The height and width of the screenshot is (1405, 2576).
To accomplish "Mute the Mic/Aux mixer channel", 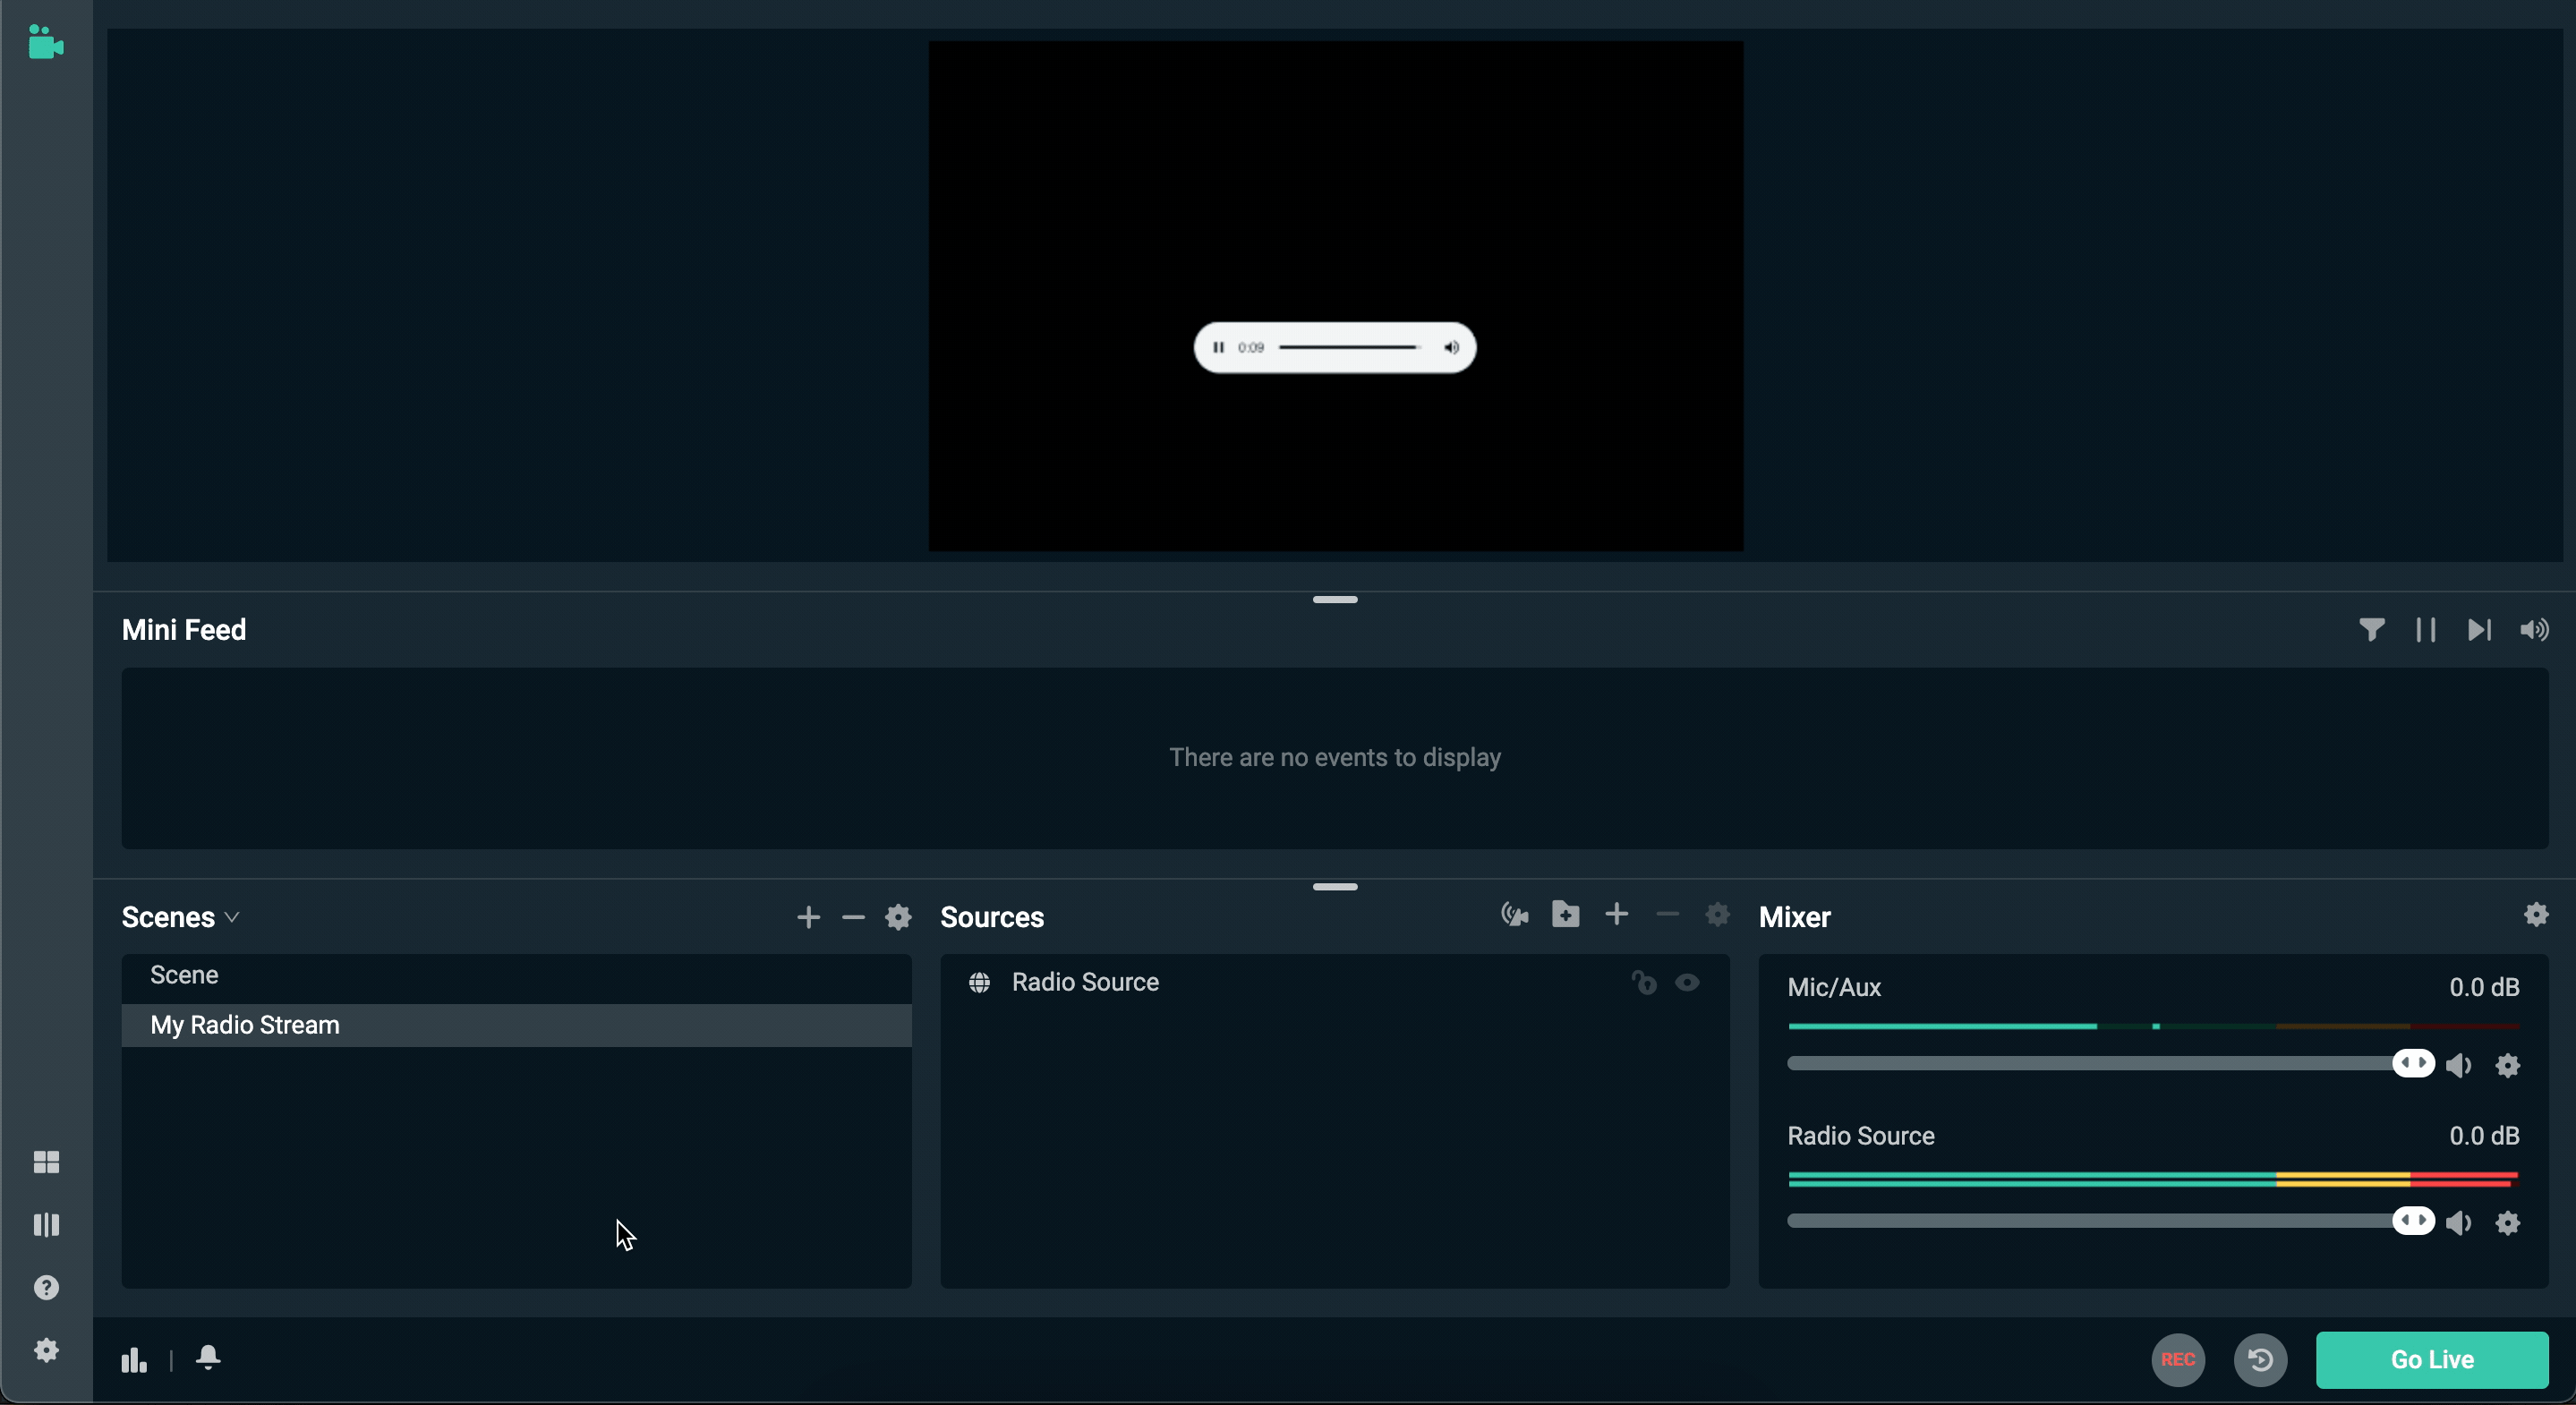I will click(2458, 1065).
